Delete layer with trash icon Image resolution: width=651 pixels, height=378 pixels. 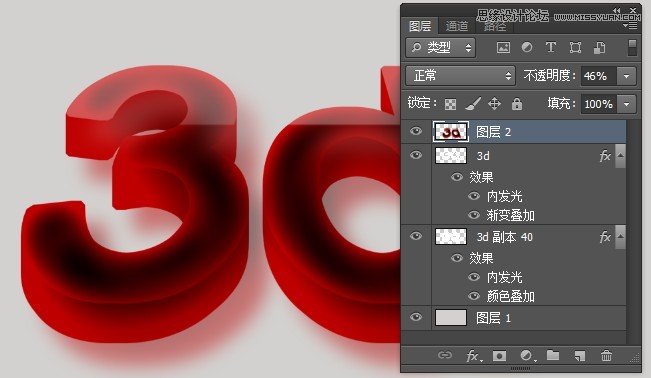tap(606, 356)
